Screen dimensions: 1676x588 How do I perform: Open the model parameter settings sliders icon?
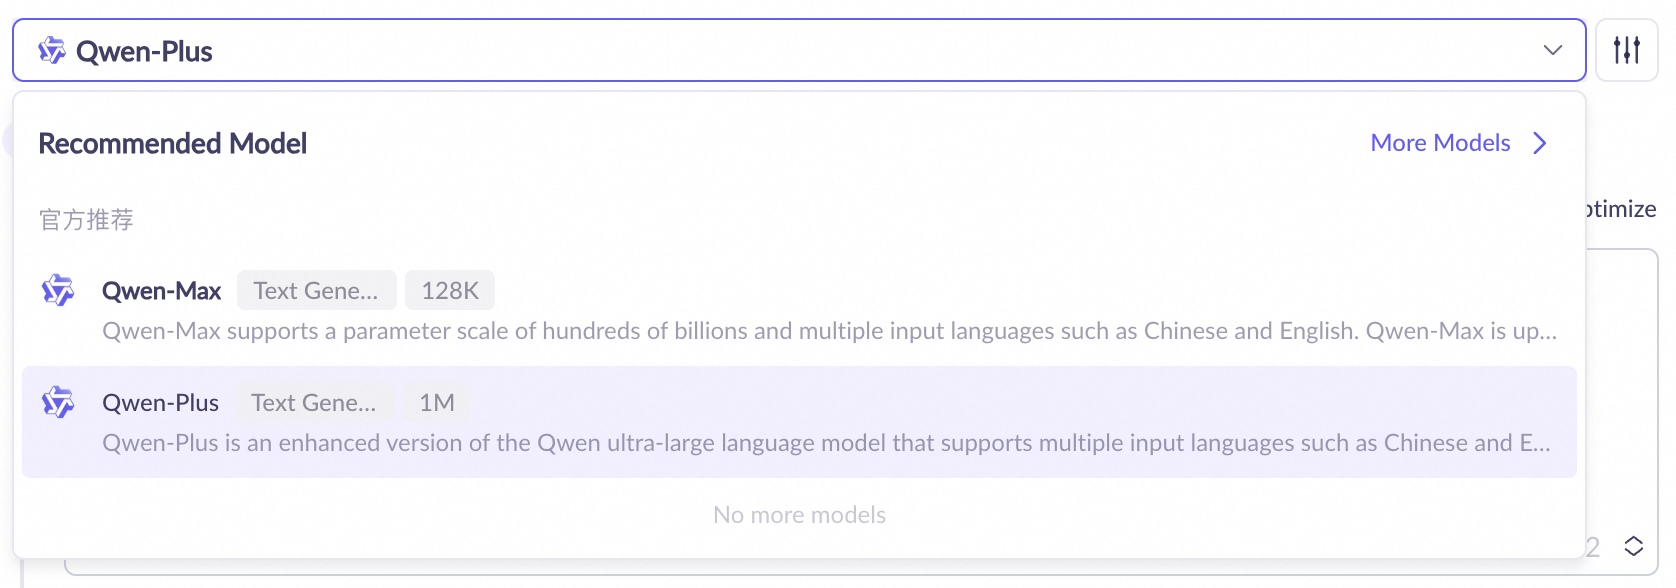coord(1627,50)
